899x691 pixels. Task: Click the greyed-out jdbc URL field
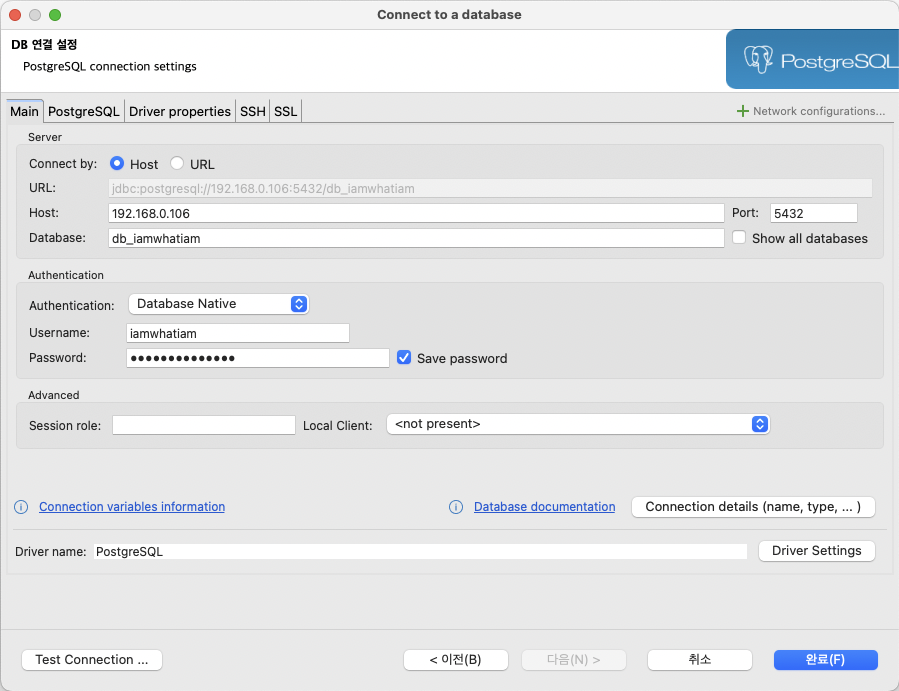coord(490,188)
